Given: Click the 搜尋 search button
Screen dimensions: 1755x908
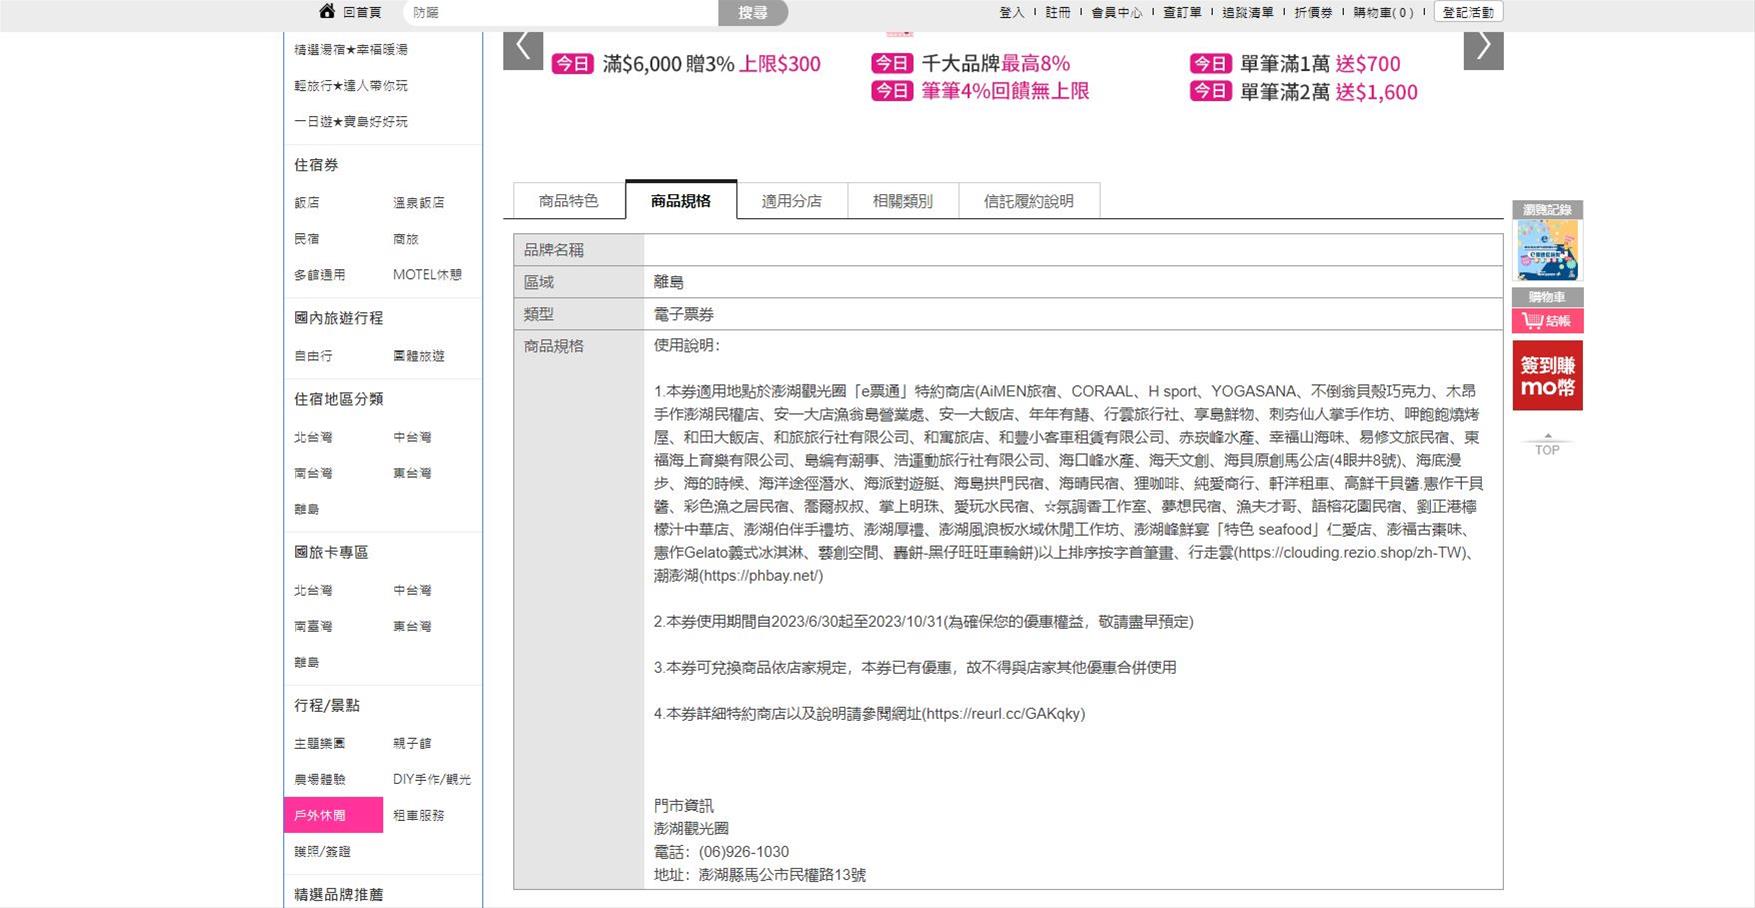Looking at the screenshot, I should click(x=753, y=13).
